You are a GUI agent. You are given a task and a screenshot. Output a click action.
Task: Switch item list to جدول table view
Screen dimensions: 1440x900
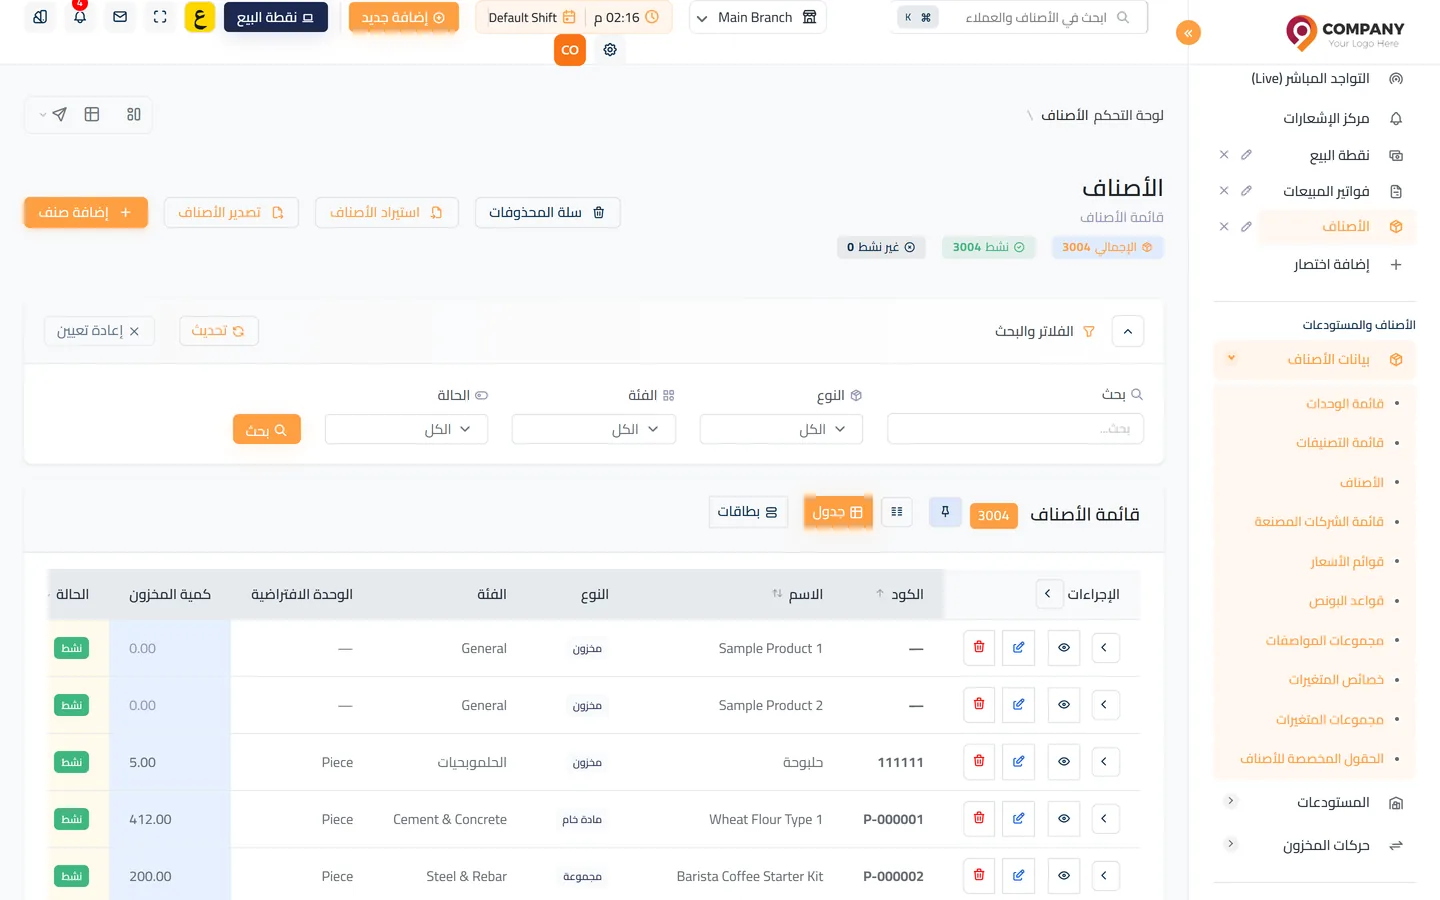838,512
